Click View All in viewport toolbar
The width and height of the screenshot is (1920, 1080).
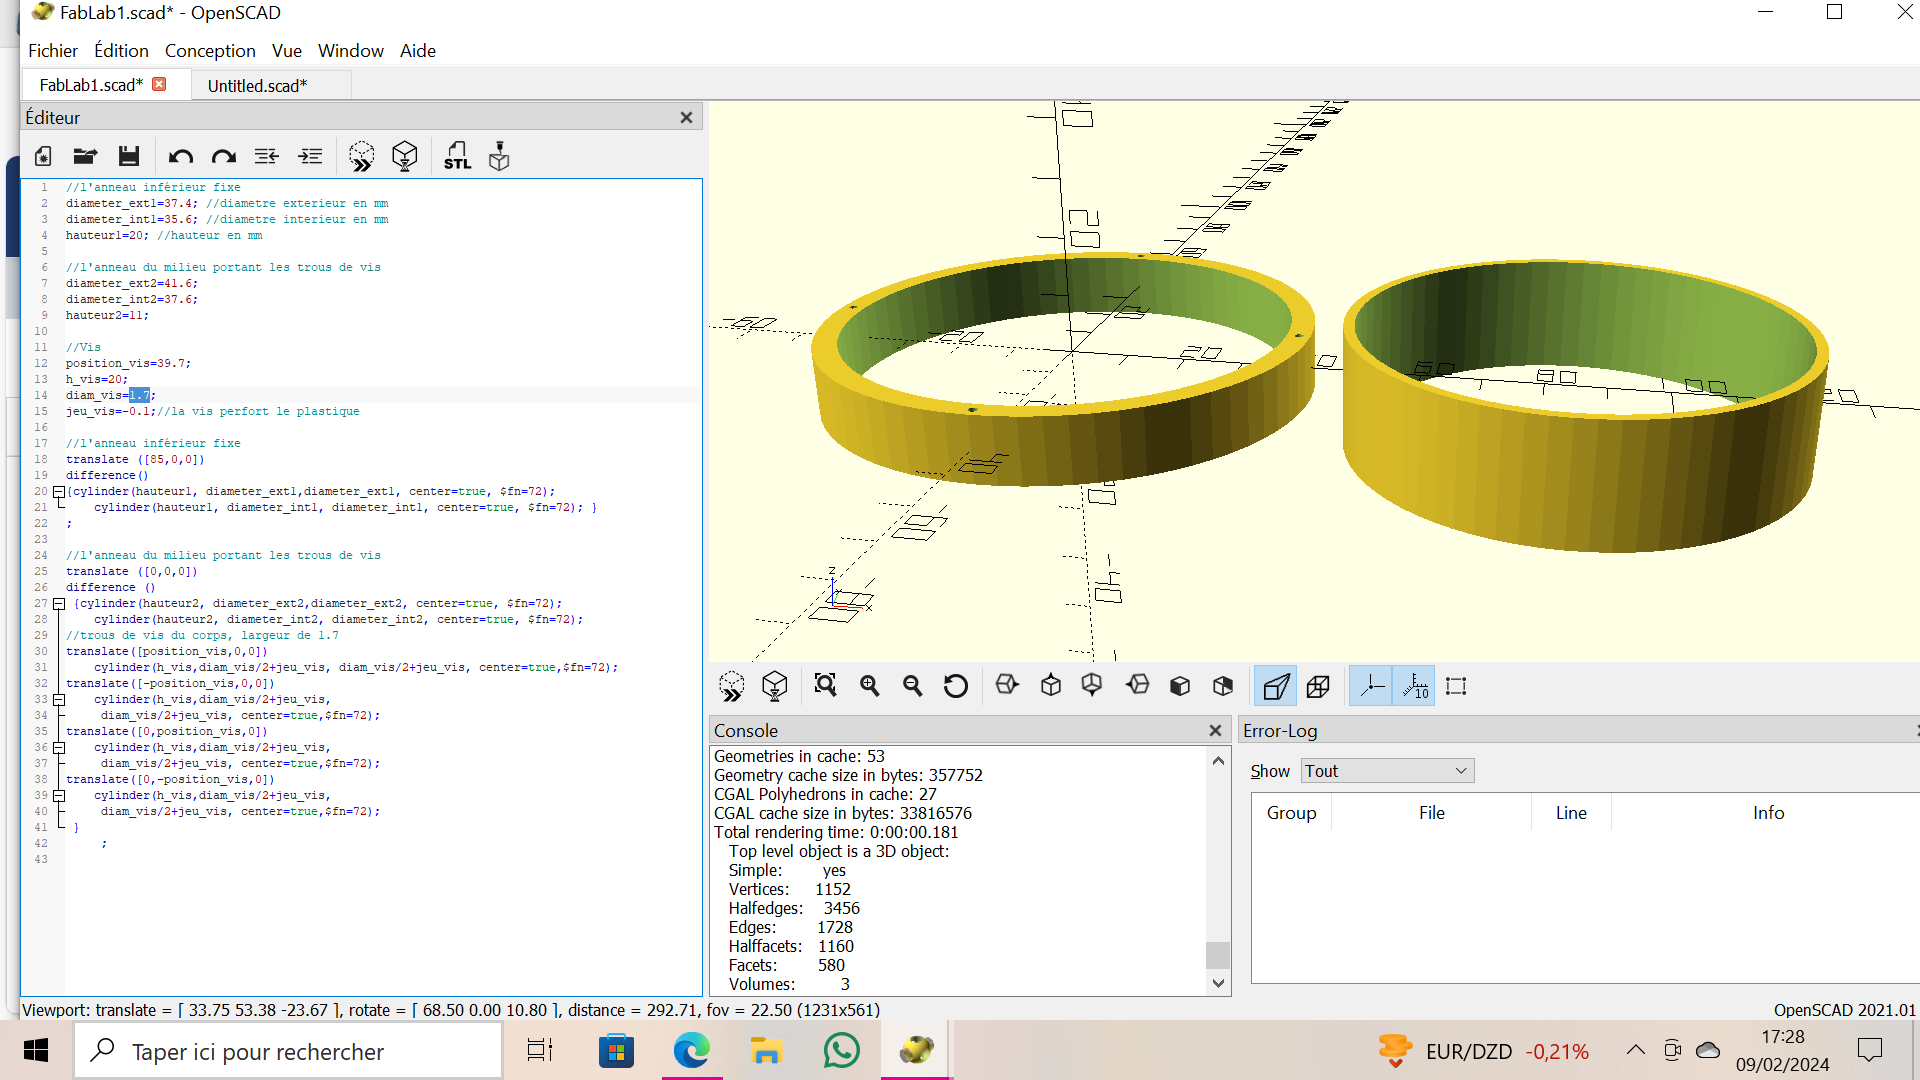825,686
